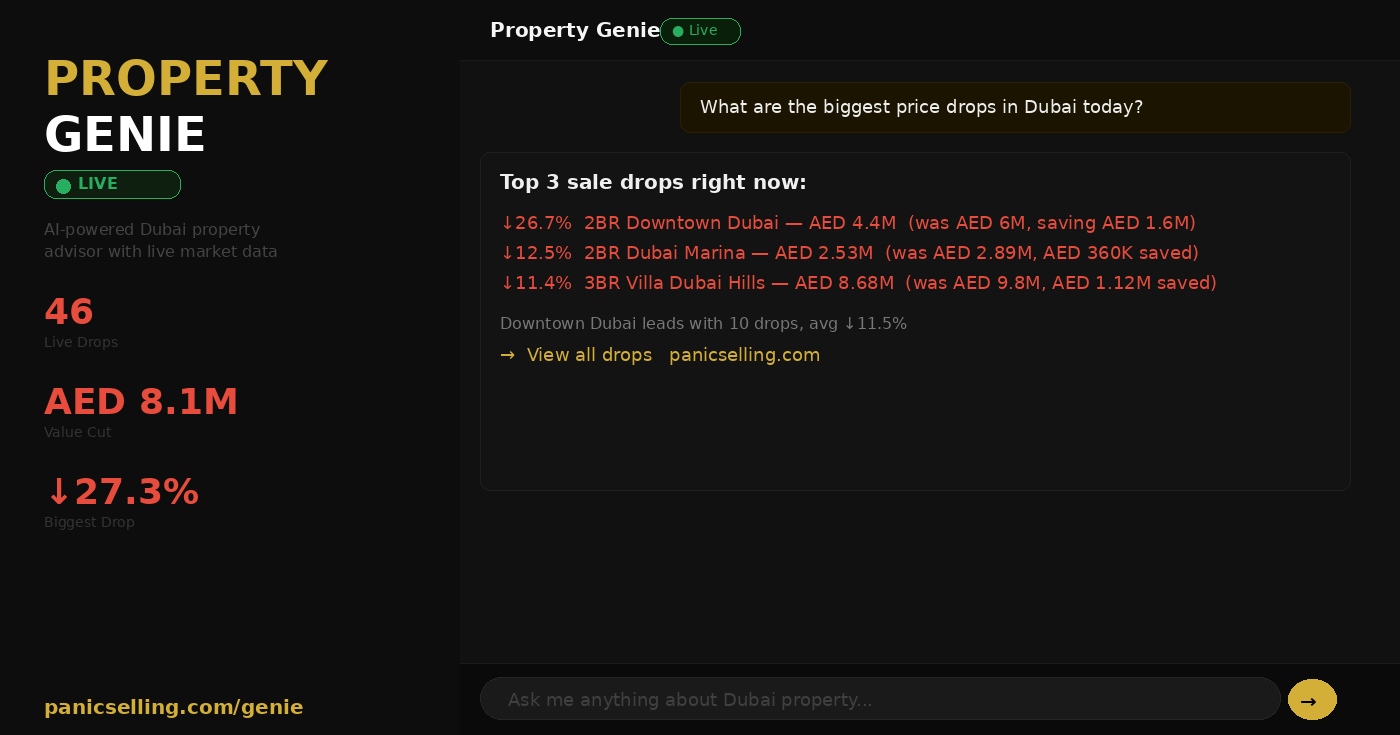Screen dimensions: 1400x735
Task: Open the panicselling.com link in the reply
Action: pyautogui.click(x=744, y=355)
